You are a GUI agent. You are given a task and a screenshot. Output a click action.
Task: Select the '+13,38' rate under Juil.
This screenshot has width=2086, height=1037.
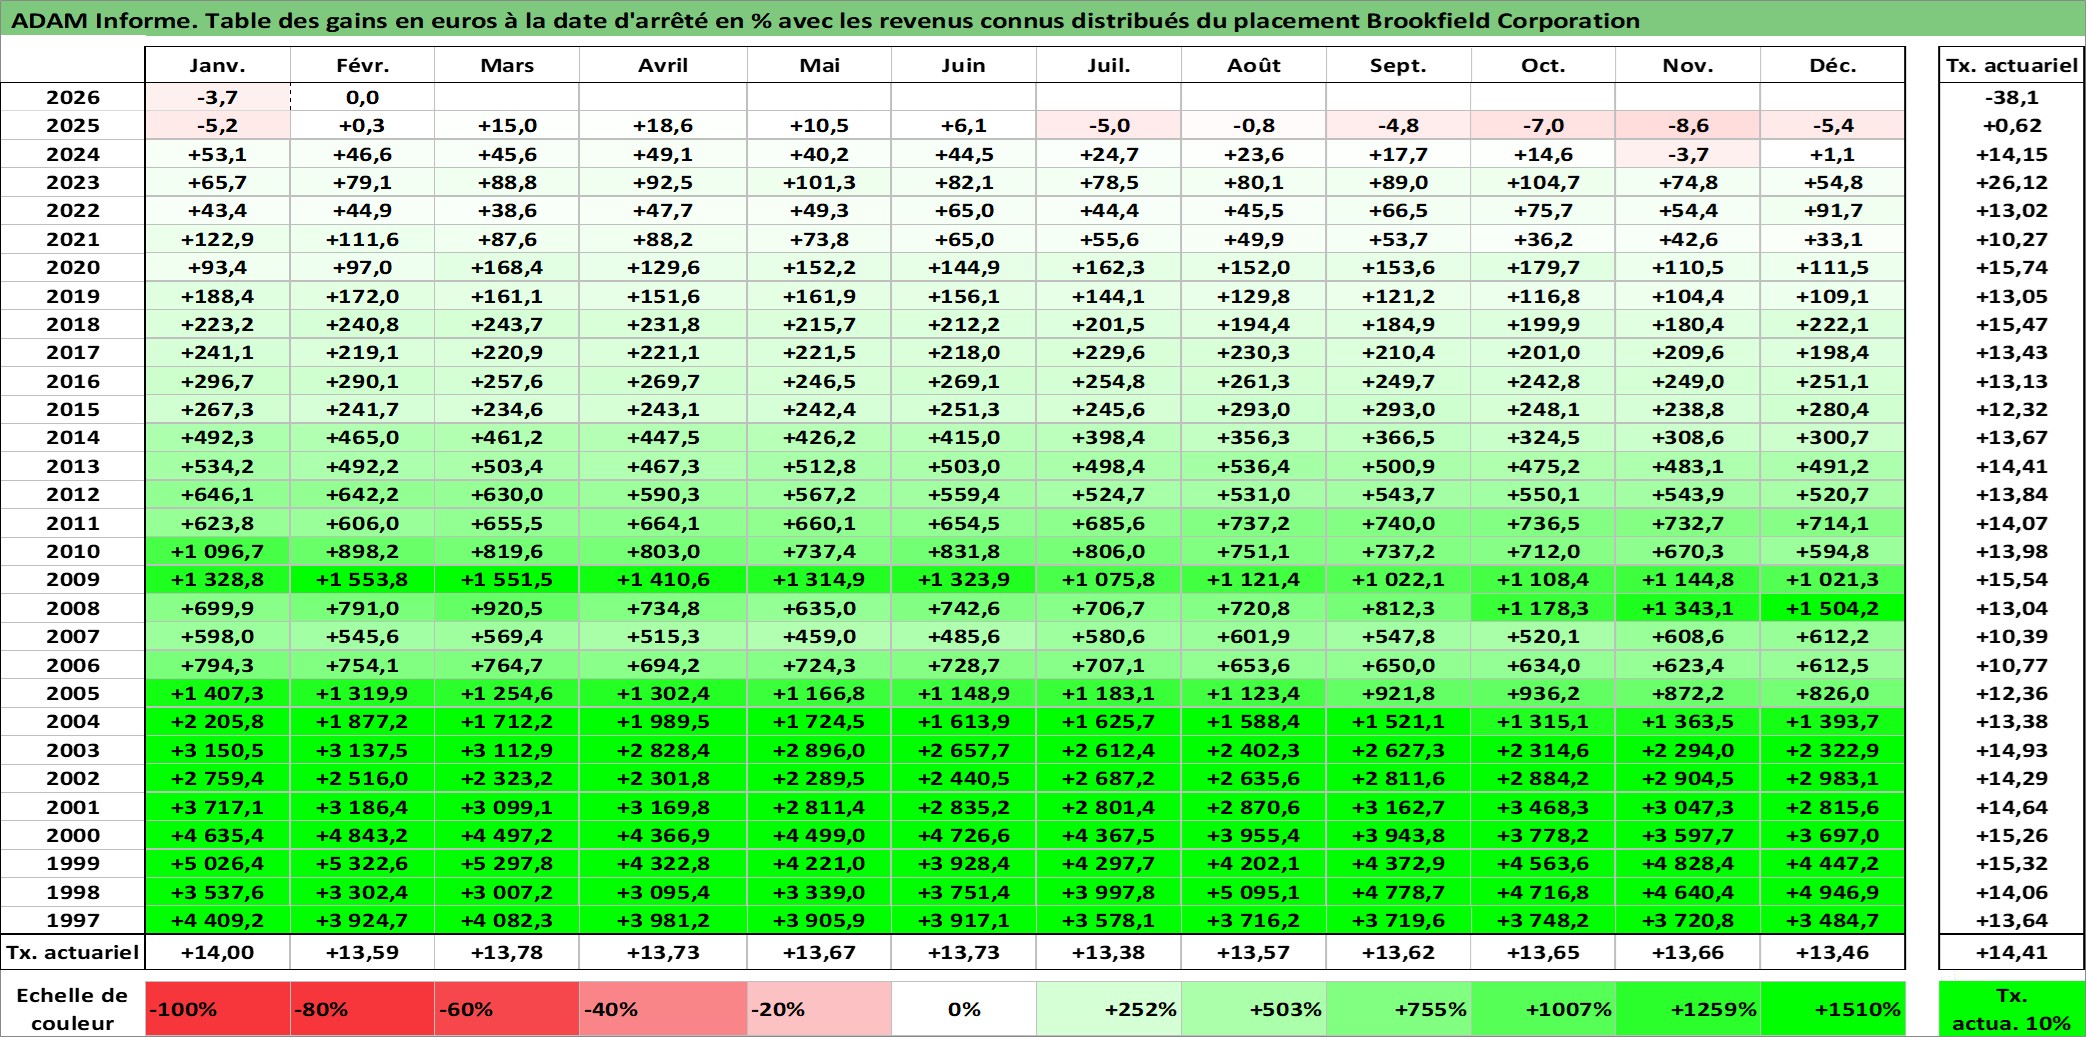pyautogui.click(x=1109, y=952)
